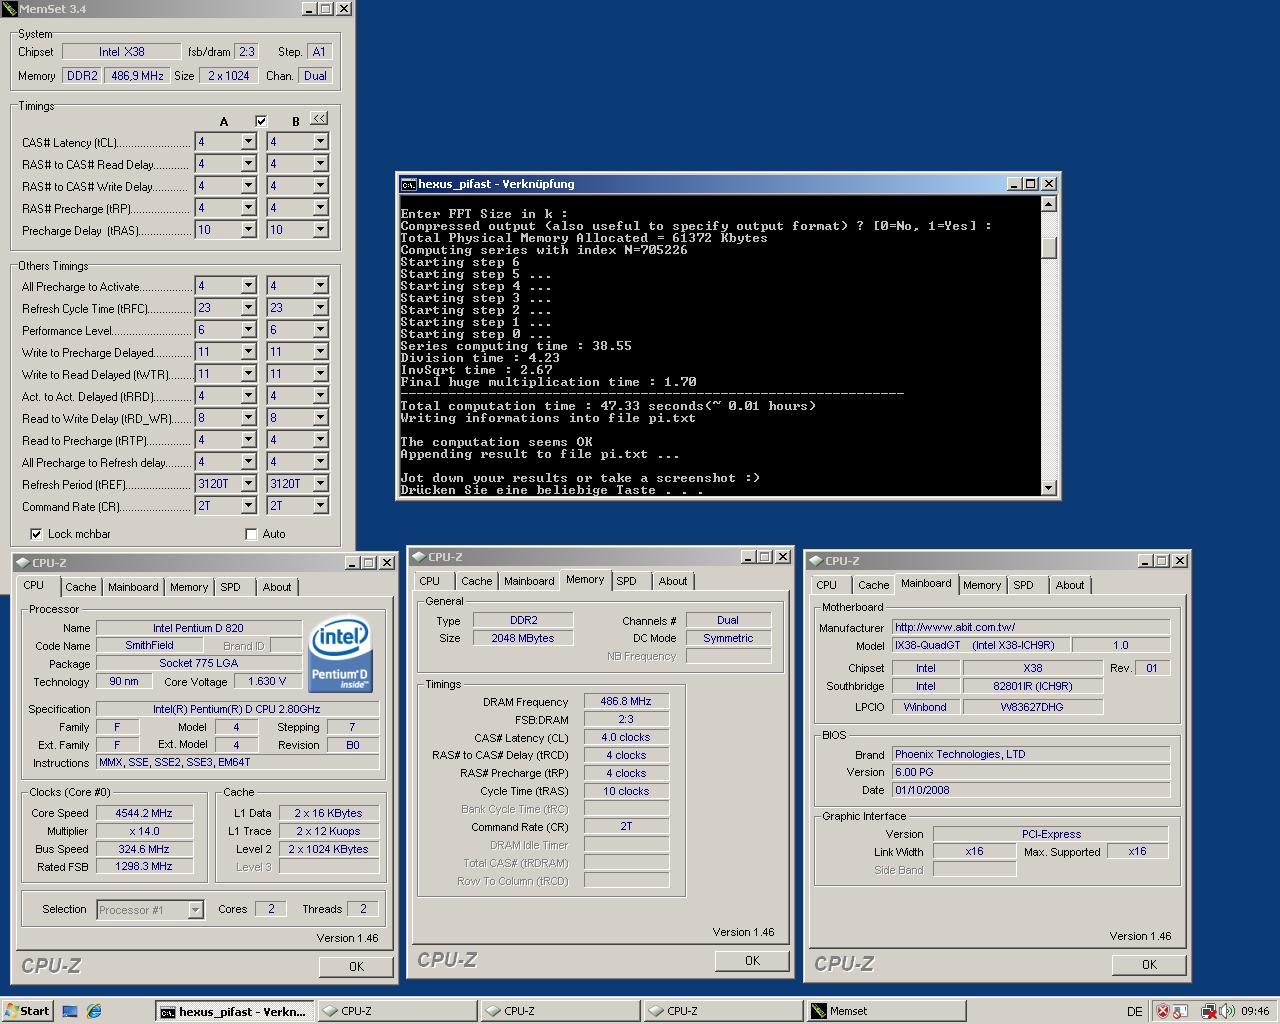Click OK in the CPU-Z Processor window
Viewport: 1280px width, 1024px height.
(x=356, y=967)
